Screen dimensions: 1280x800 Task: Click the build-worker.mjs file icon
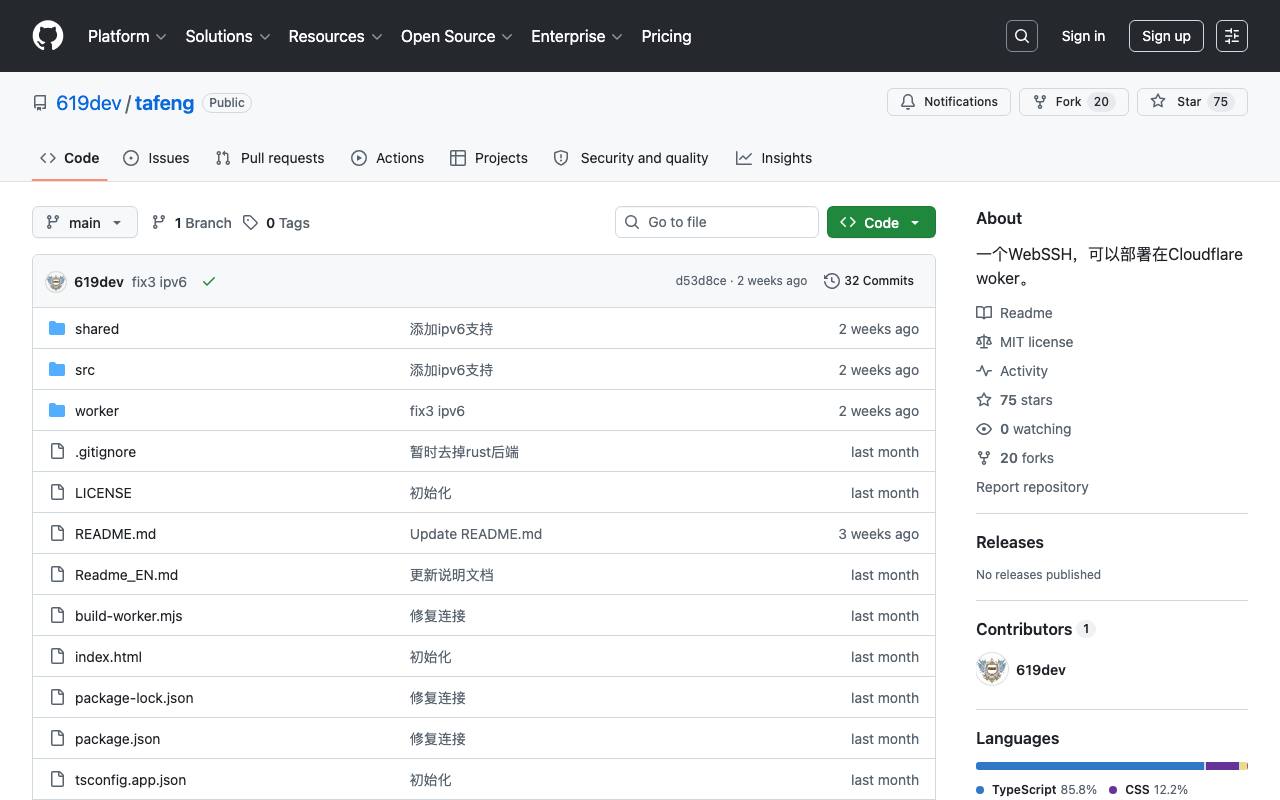coord(57,616)
